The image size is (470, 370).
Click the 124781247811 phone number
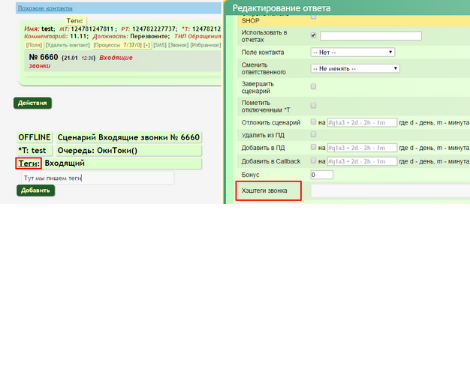[92, 29]
